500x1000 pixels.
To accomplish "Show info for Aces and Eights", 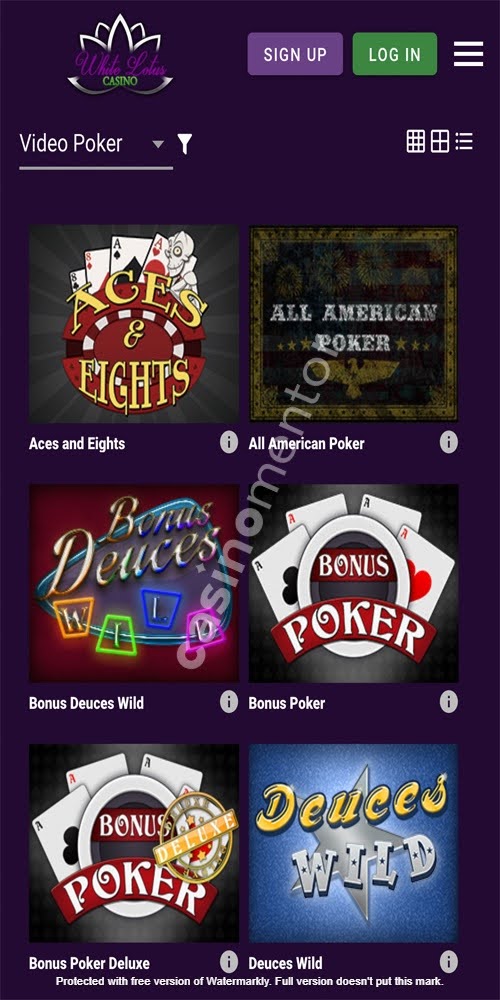I will [x=229, y=442].
